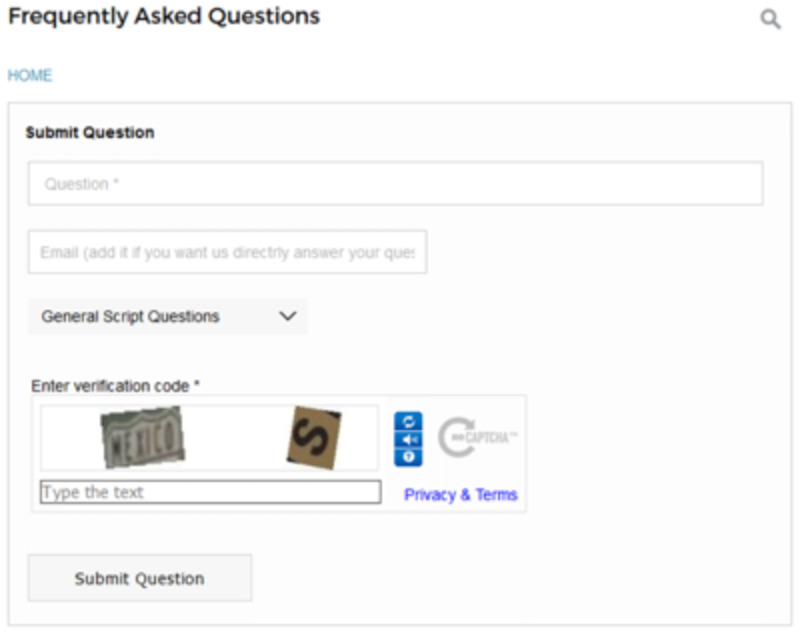Open the Privacy & Terms link
The height and width of the screenshot is (636, 800).
(x=461, y=494)
